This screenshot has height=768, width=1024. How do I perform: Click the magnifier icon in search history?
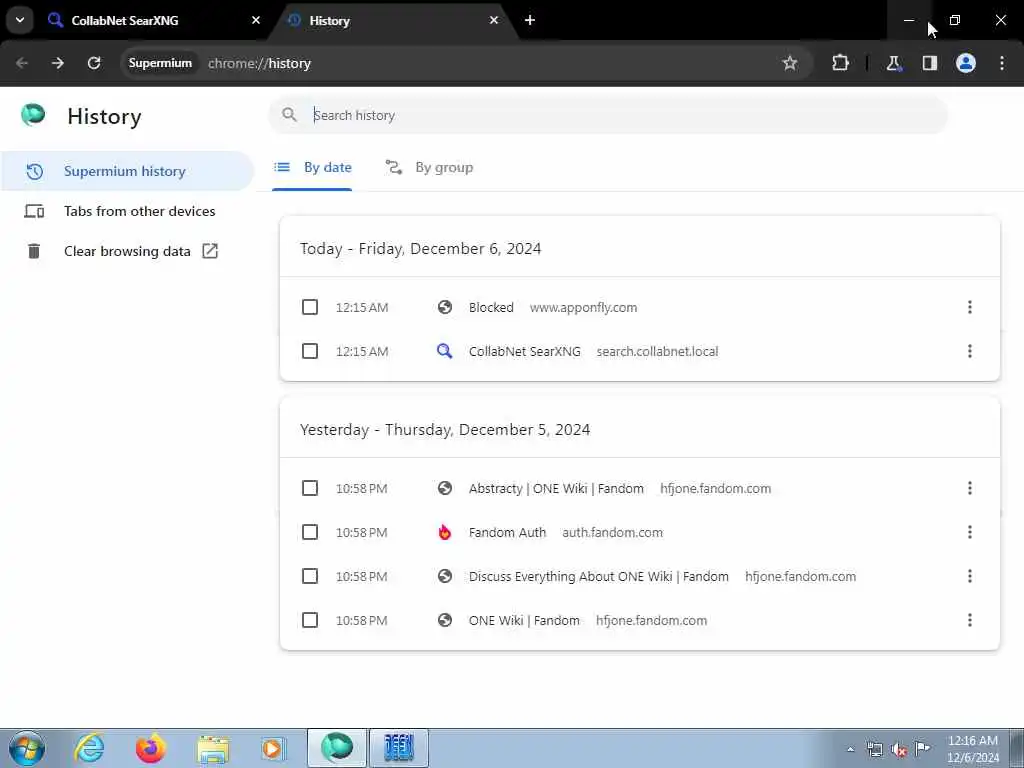(x=289, y=116)
